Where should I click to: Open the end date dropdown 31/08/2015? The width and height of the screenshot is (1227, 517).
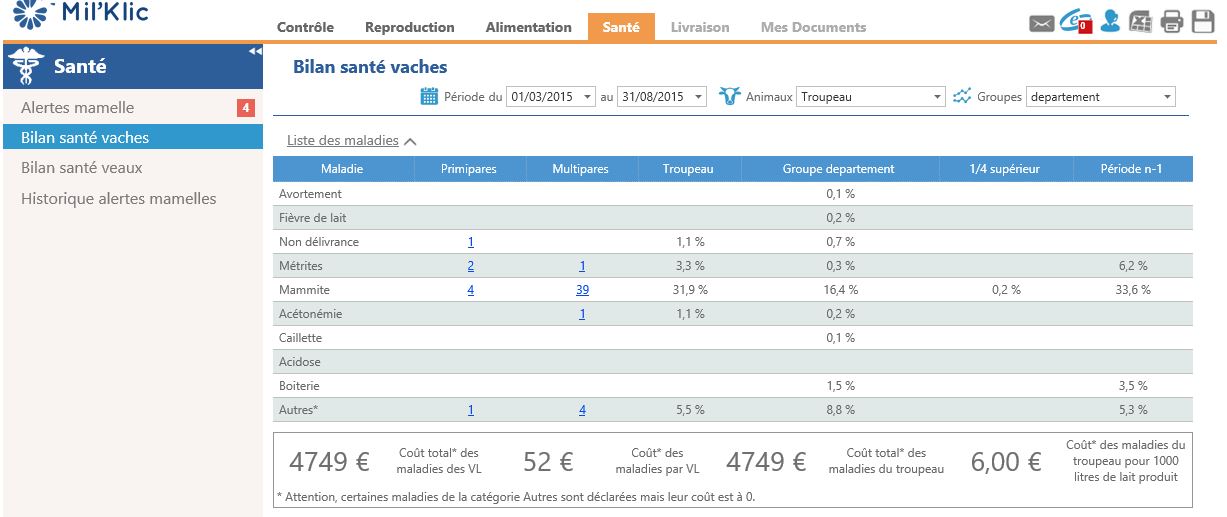click(662, 97)
